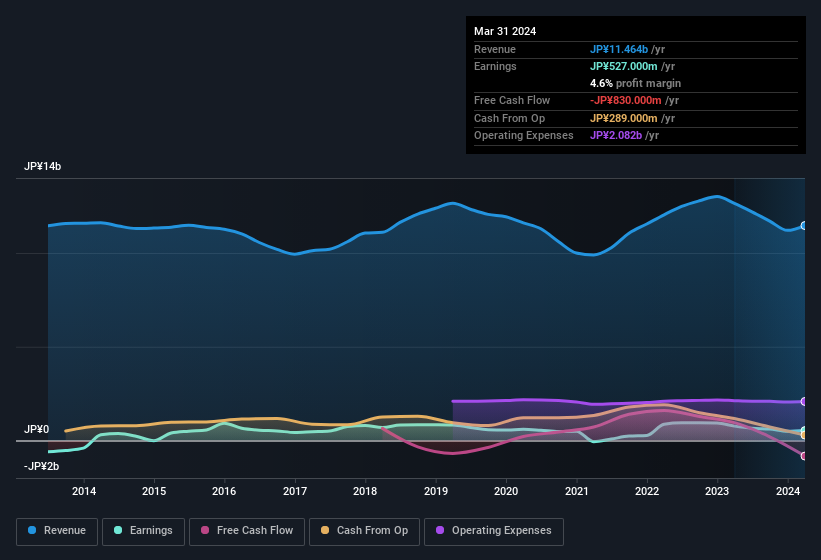Select the 2014 label on the x-axis
Viewport: 821px width, 560px height.
pos(84,491)
